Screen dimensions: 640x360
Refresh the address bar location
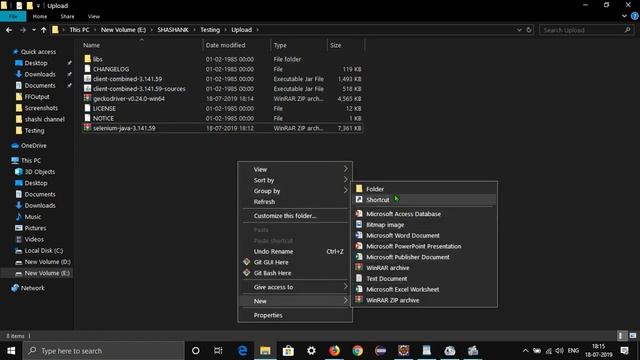529,30
